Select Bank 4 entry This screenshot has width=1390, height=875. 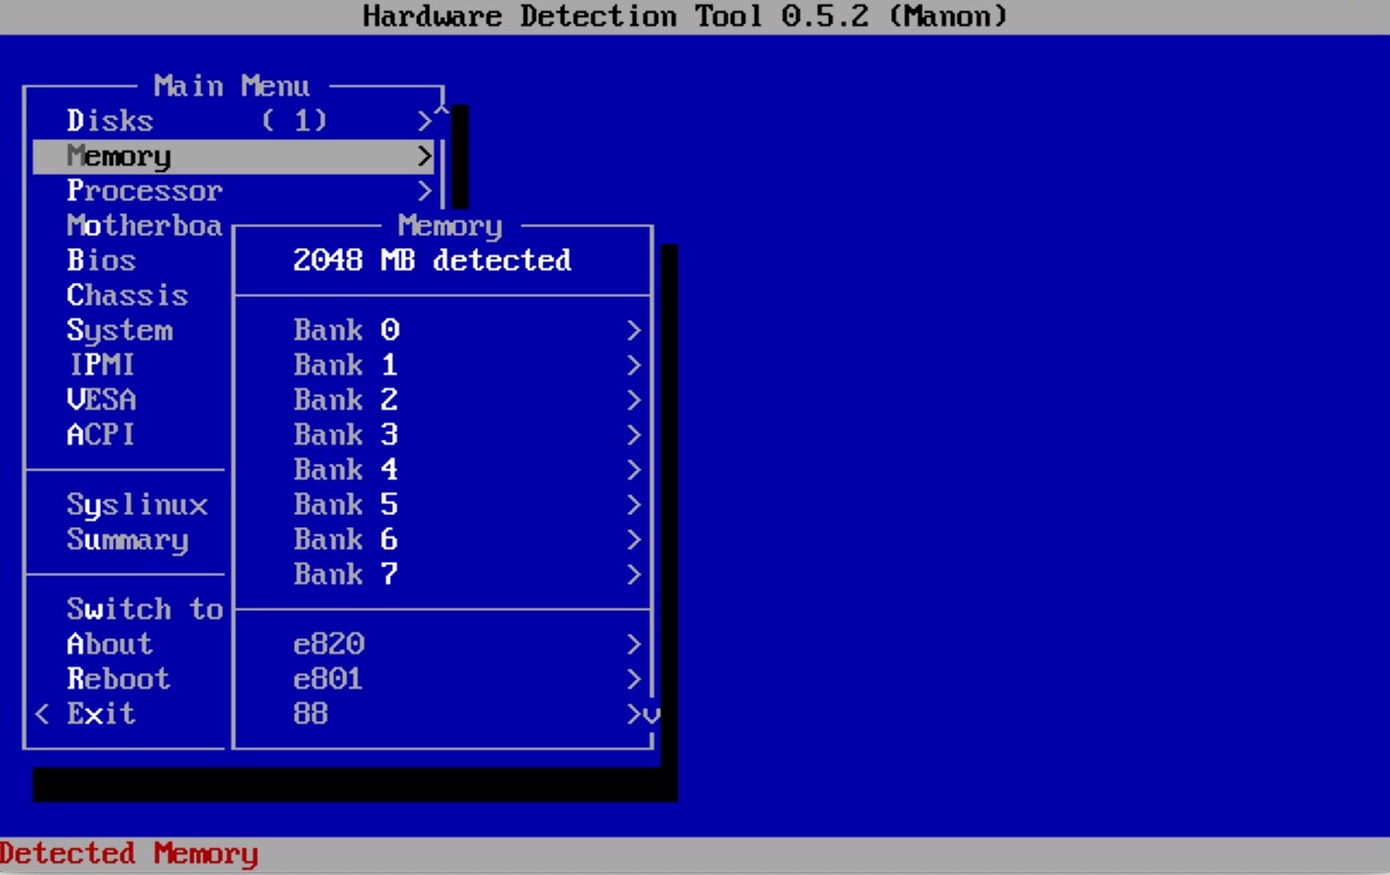tap(345, 470)
